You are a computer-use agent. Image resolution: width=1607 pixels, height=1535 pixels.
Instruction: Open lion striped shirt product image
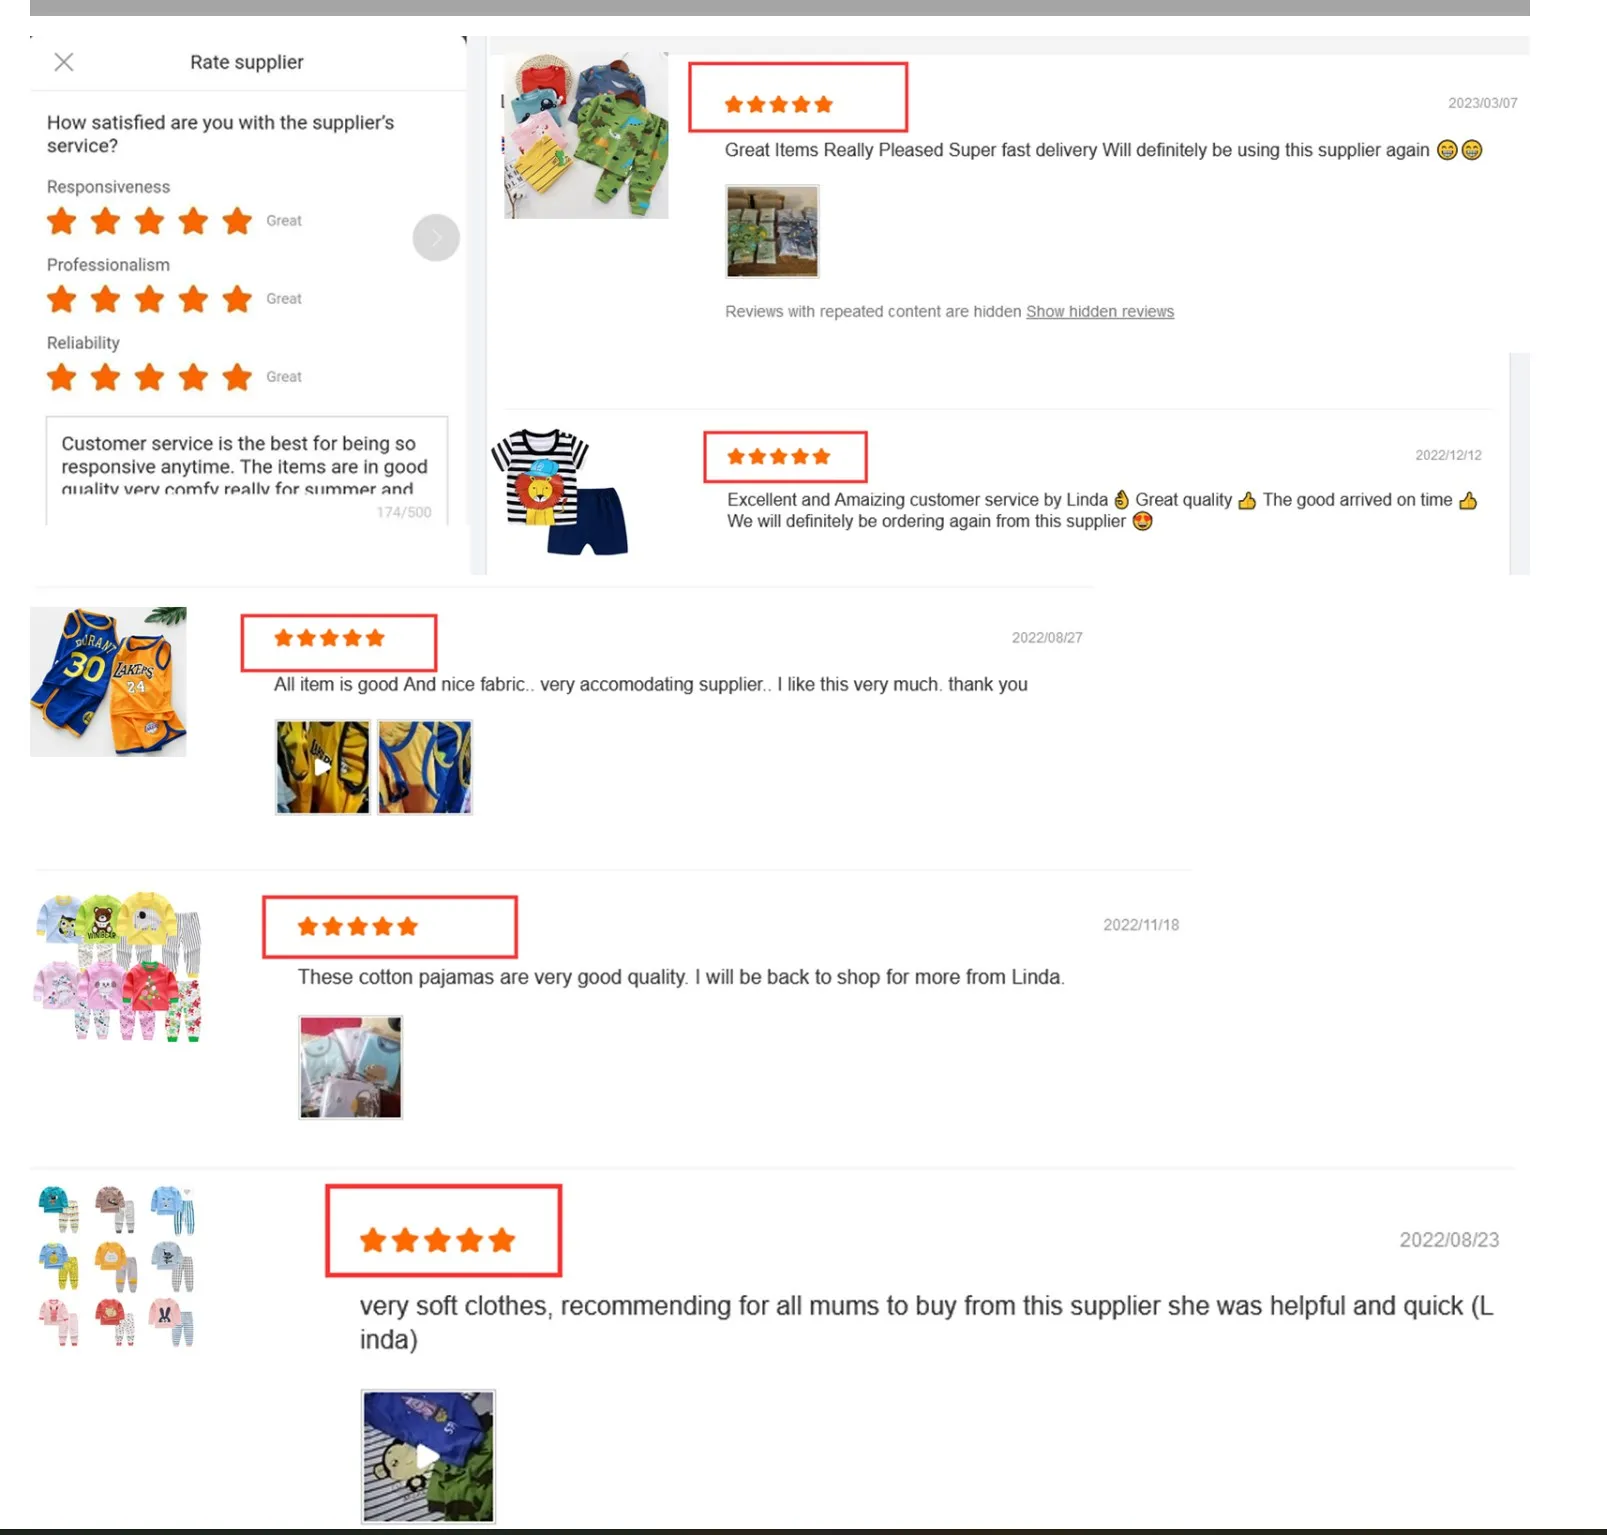pyautogui.click(x=560, y=493)
